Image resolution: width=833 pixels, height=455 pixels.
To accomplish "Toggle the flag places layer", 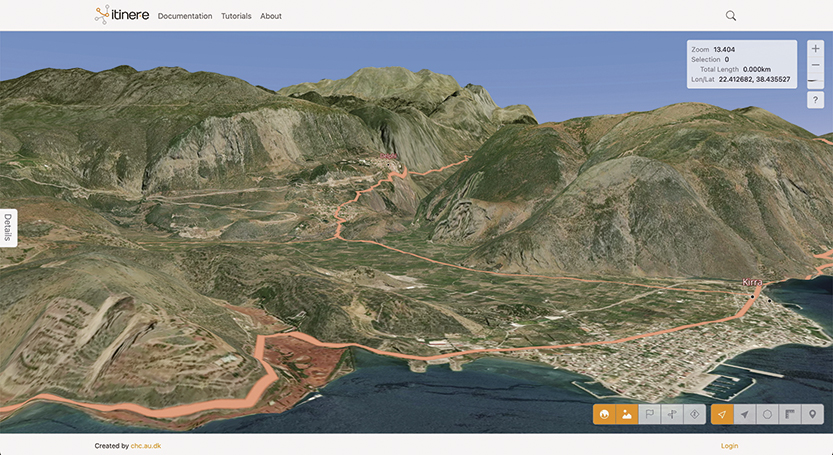I will [649, 414].
